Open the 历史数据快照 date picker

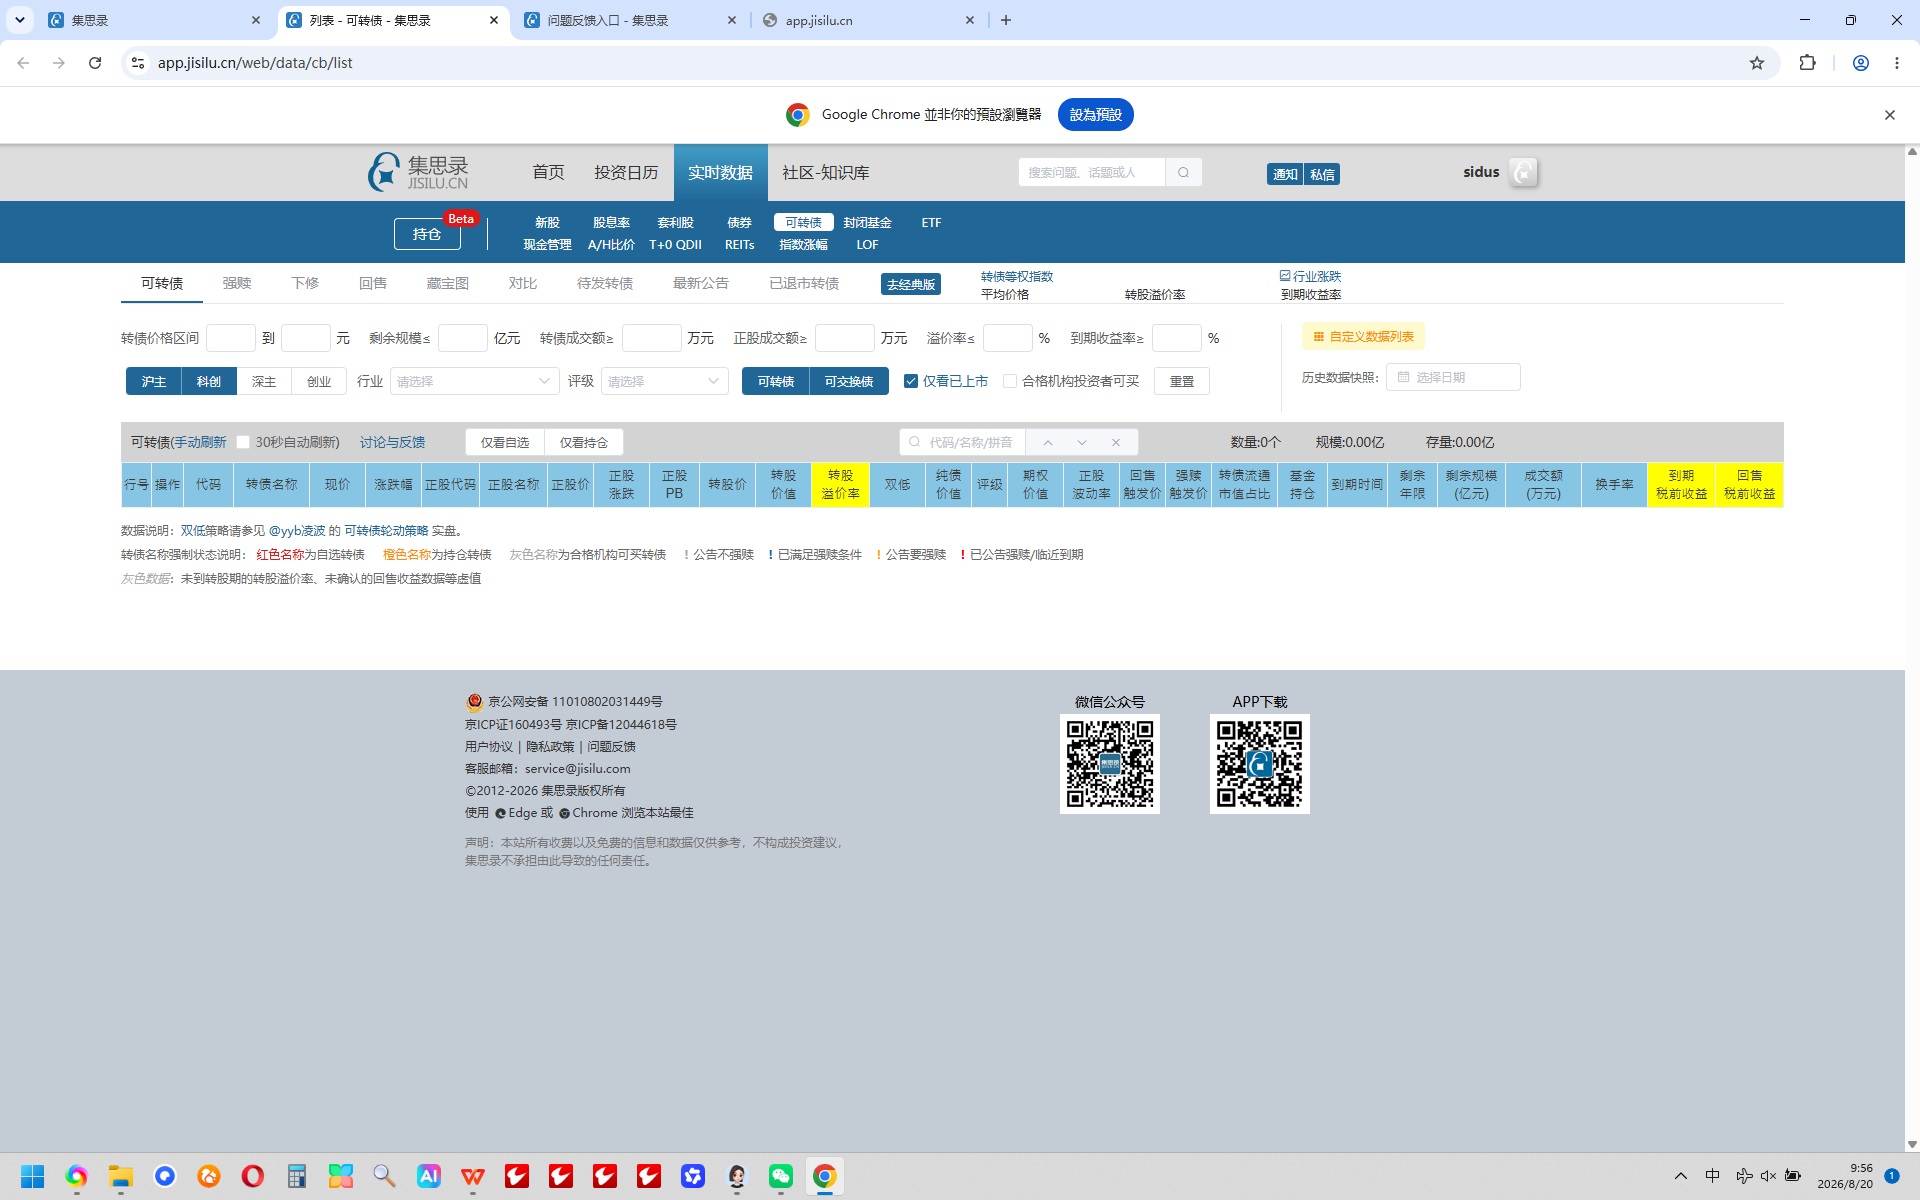coord(1453,377)
